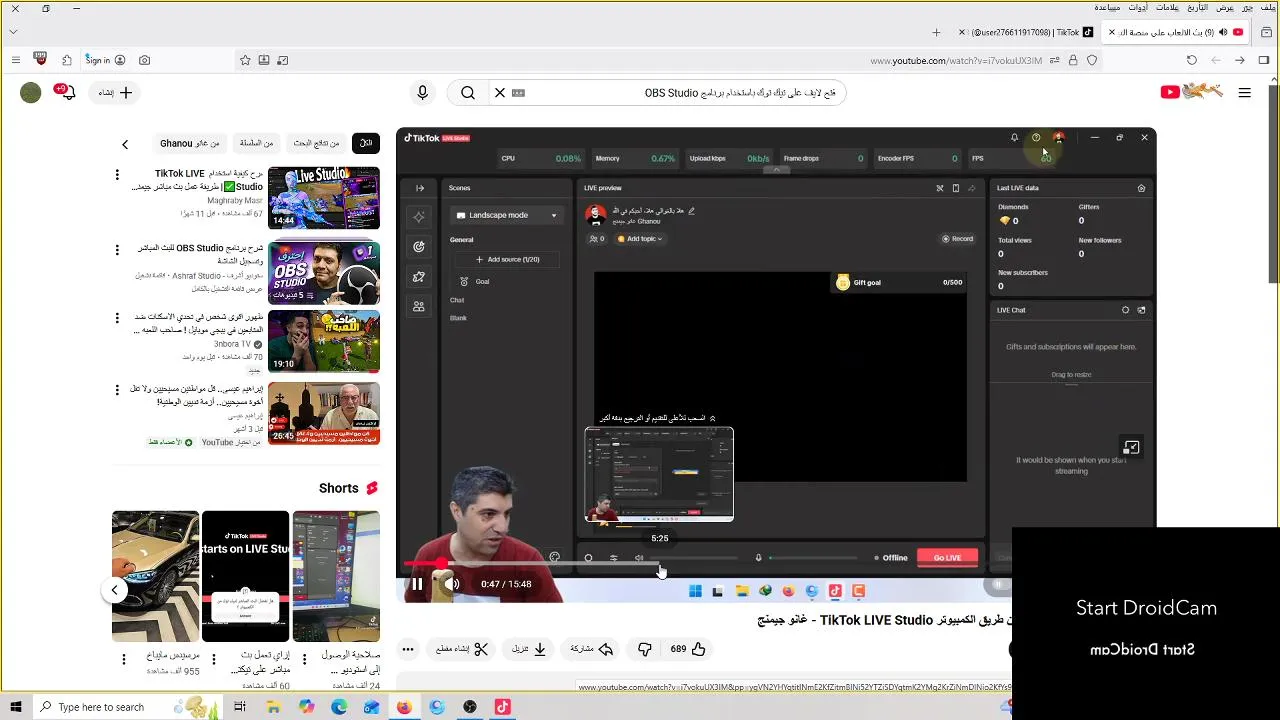The image size is (1280, 720).
Task: Click the address bar URL
Action: coord(956,61)
